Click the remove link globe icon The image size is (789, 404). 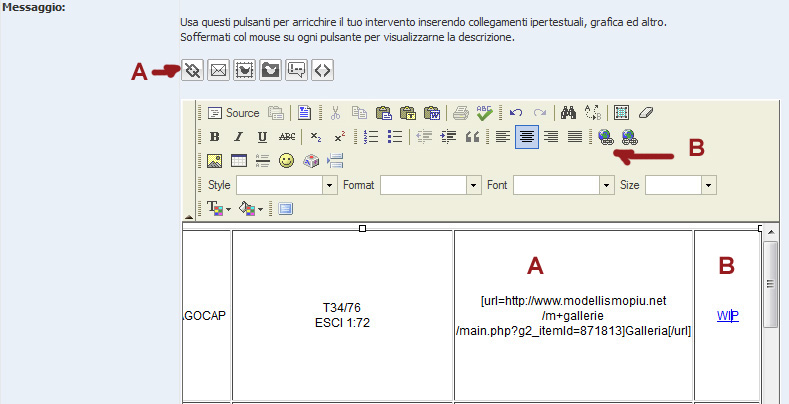(629, 137)
